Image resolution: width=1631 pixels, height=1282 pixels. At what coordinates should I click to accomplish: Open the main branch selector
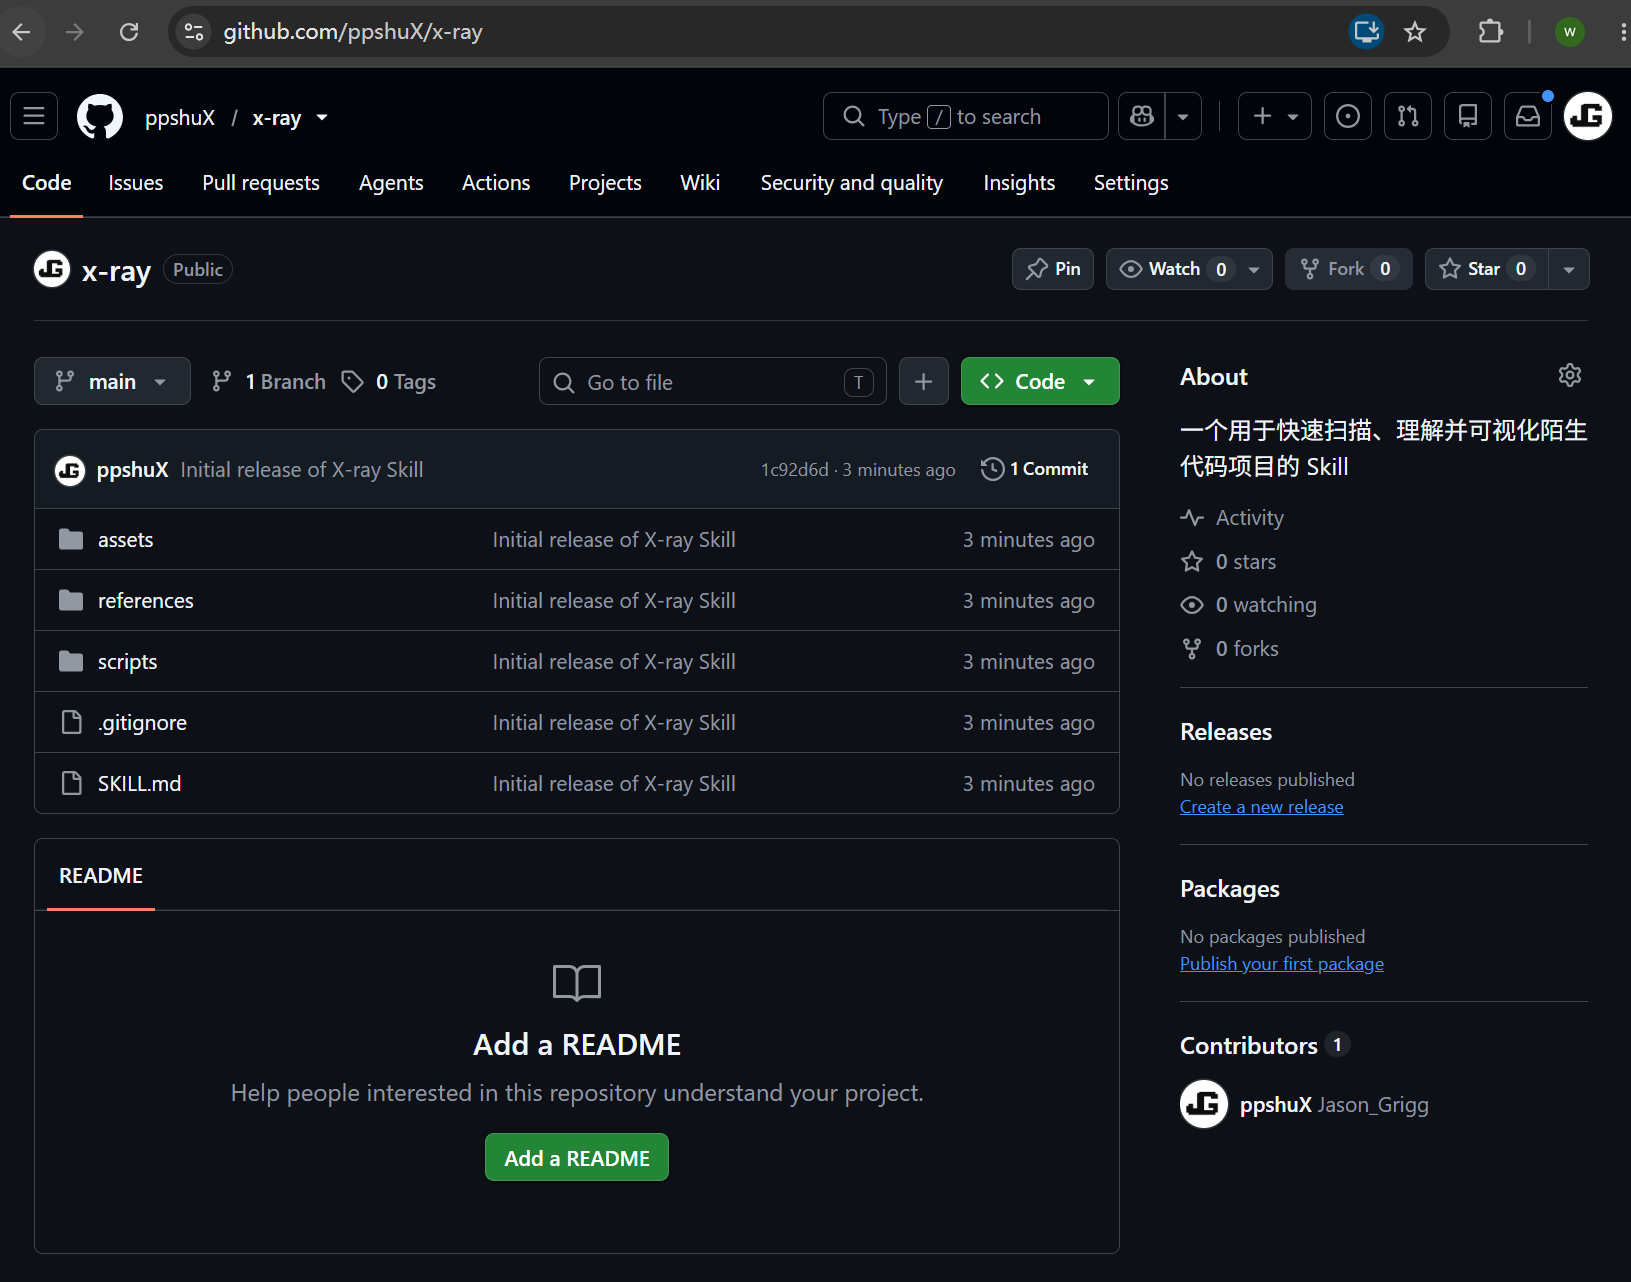(x=112, y=381)
